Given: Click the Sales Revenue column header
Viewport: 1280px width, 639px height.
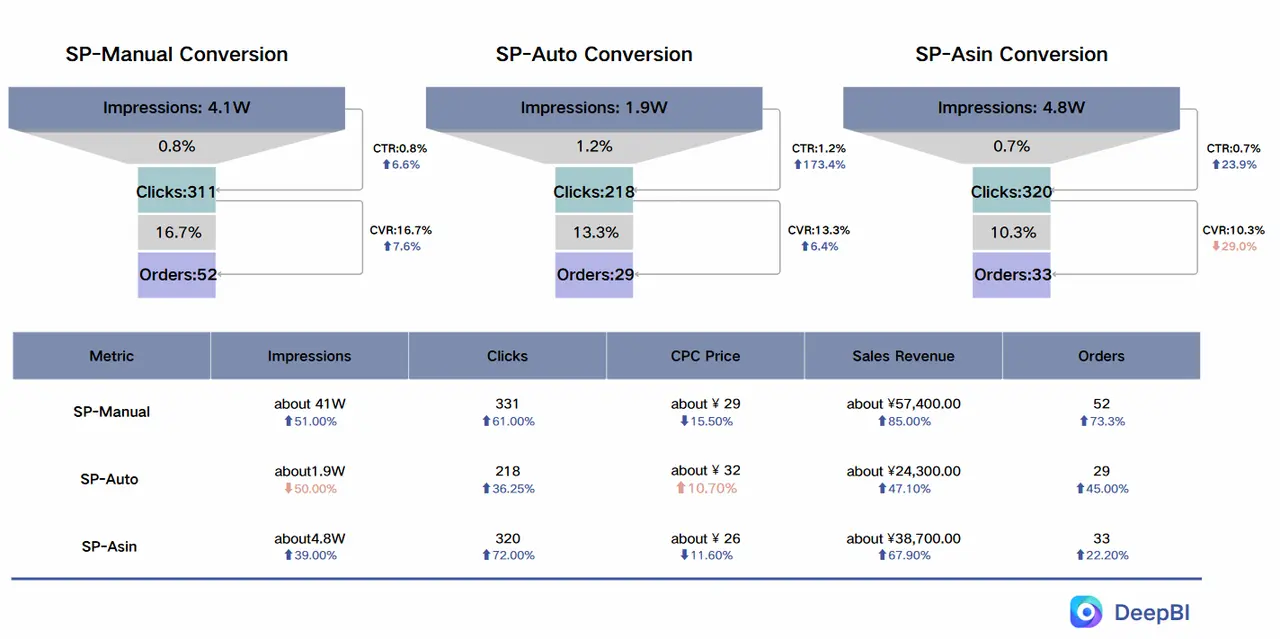Looking at the screenshot, I should (x=902, y=356).
